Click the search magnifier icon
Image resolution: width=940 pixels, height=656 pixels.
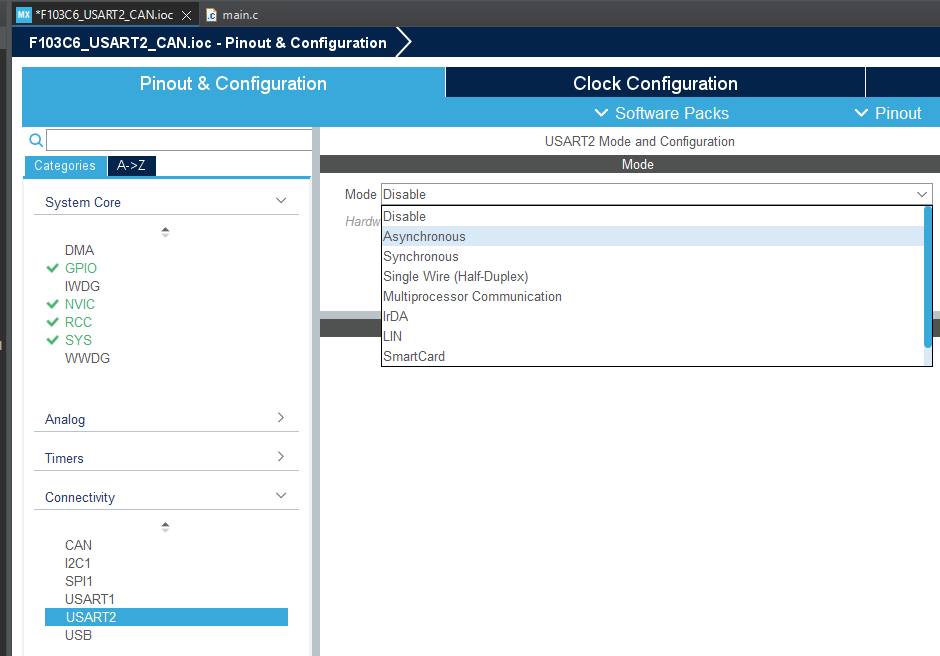coord(35,140)
